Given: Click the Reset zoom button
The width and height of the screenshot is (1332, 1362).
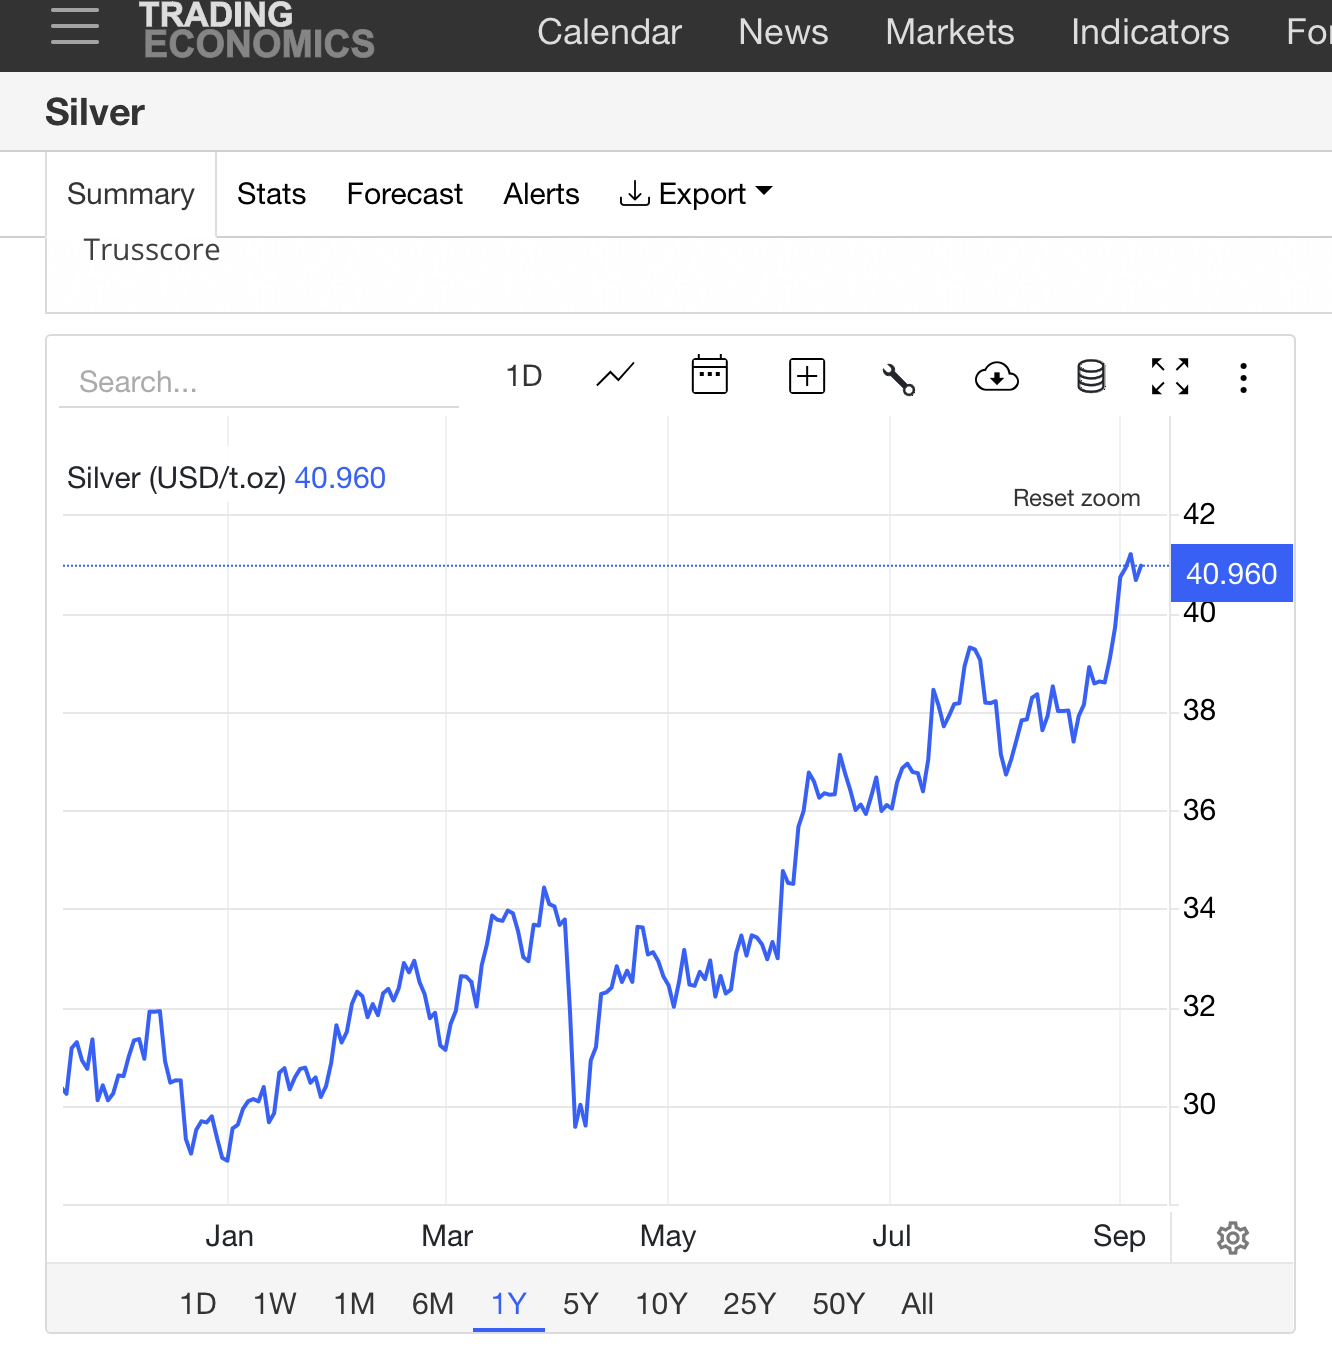Looking at the screenshot, I should pos(1076,498).
